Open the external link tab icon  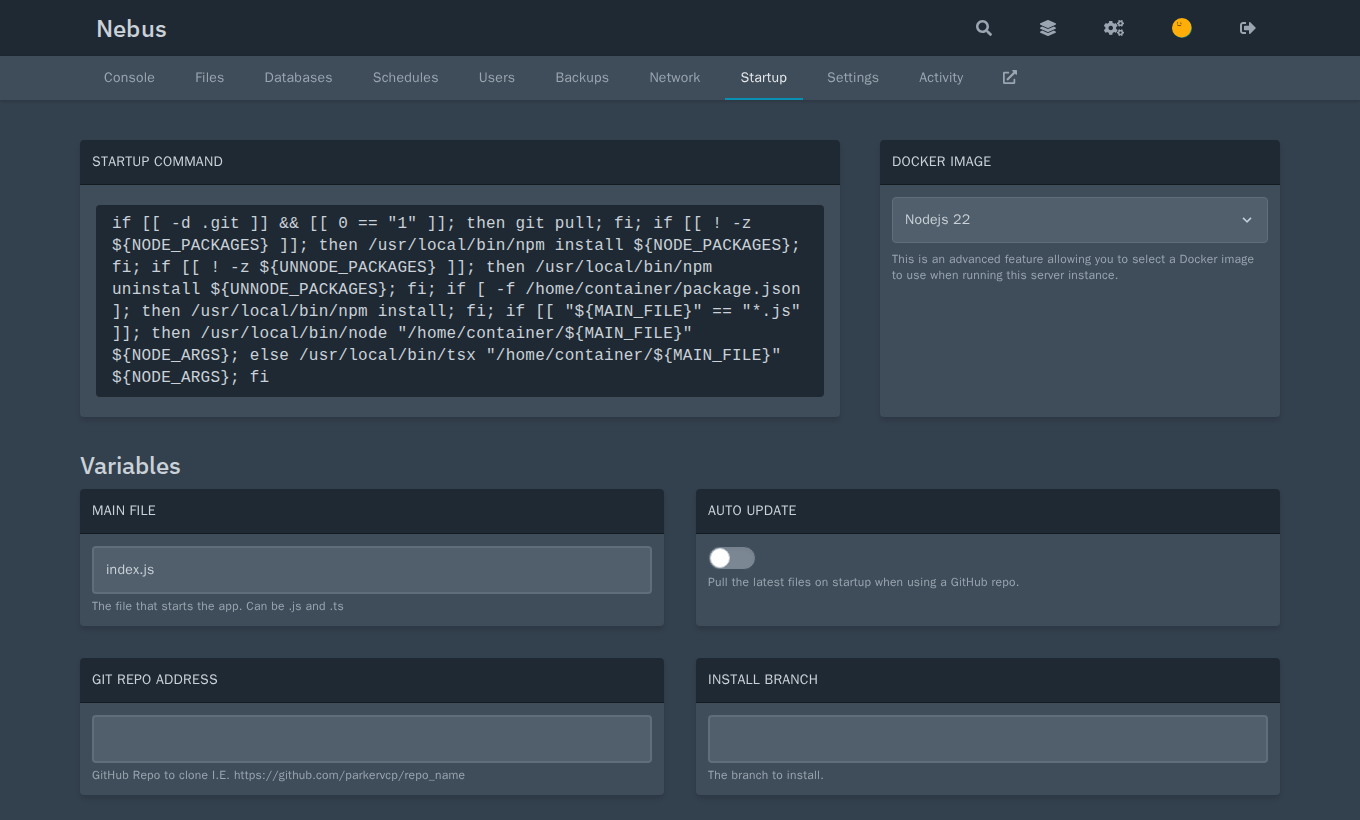pos(1010,77)
